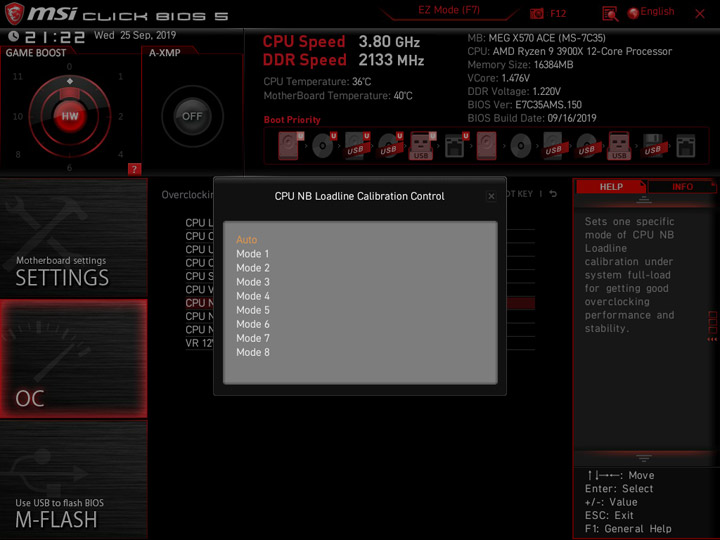Viewport: 720px width, 540px height.
Task: Change language via the English globe
Action: pyautogui.click(x=651, y=12)
